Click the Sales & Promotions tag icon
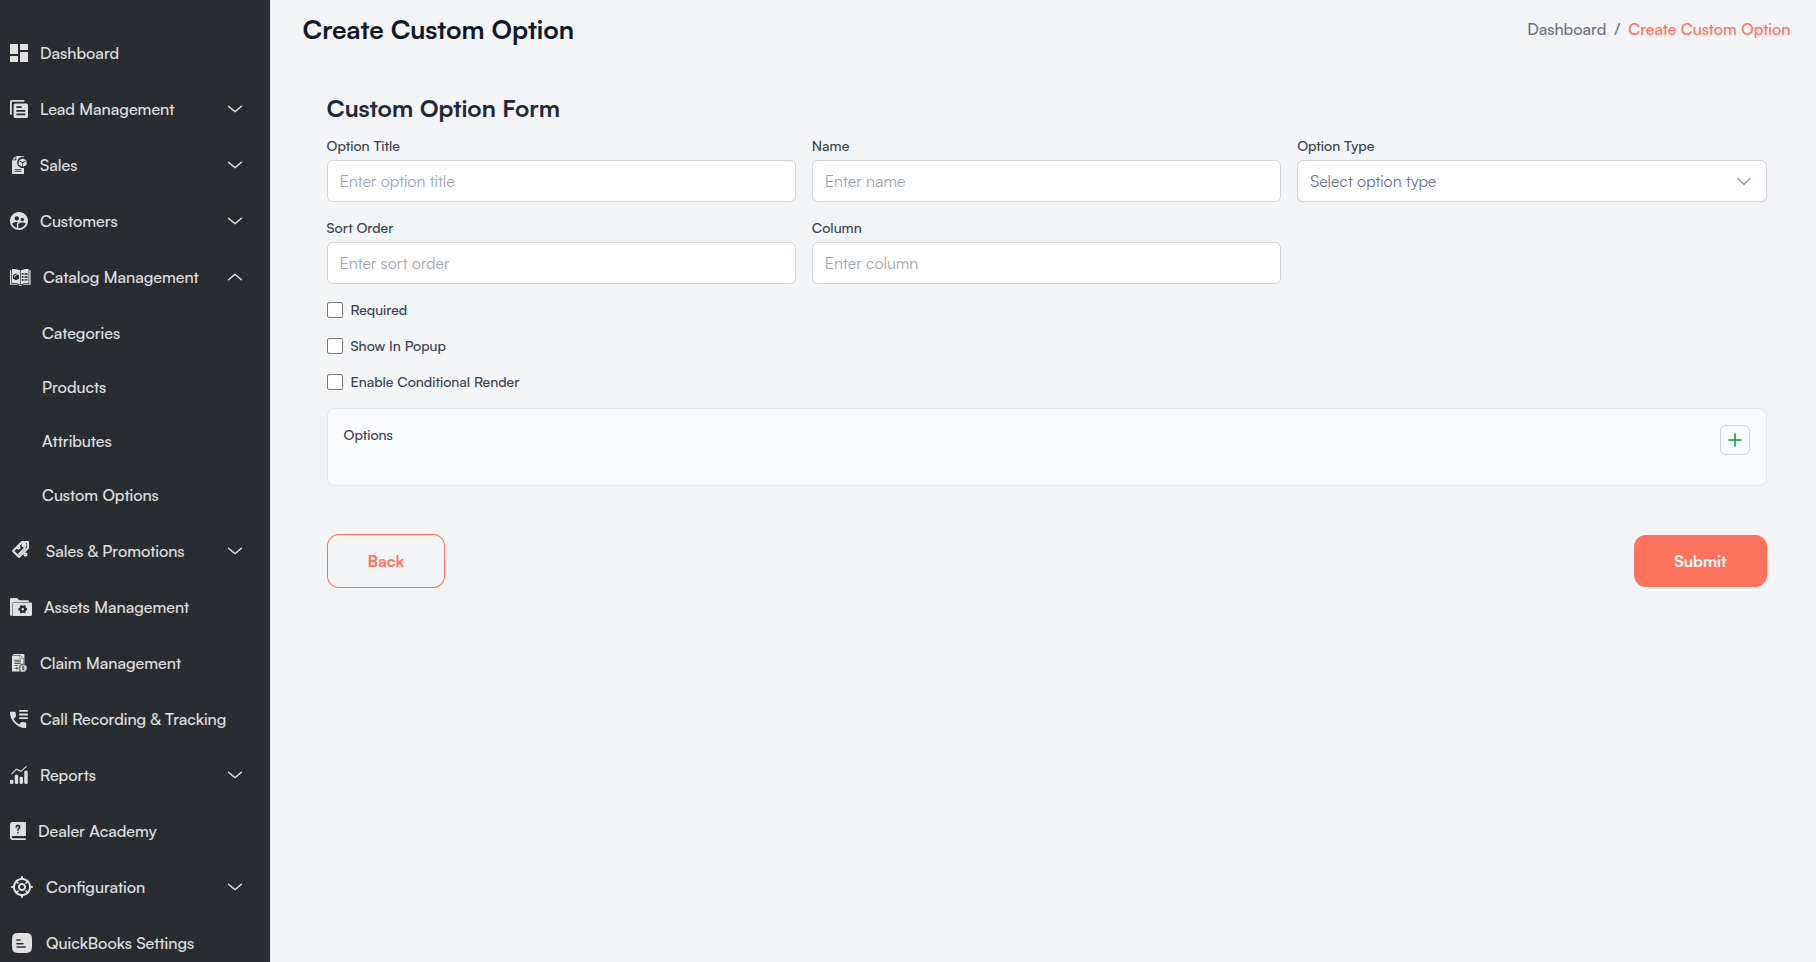 (x=21, y=550)
